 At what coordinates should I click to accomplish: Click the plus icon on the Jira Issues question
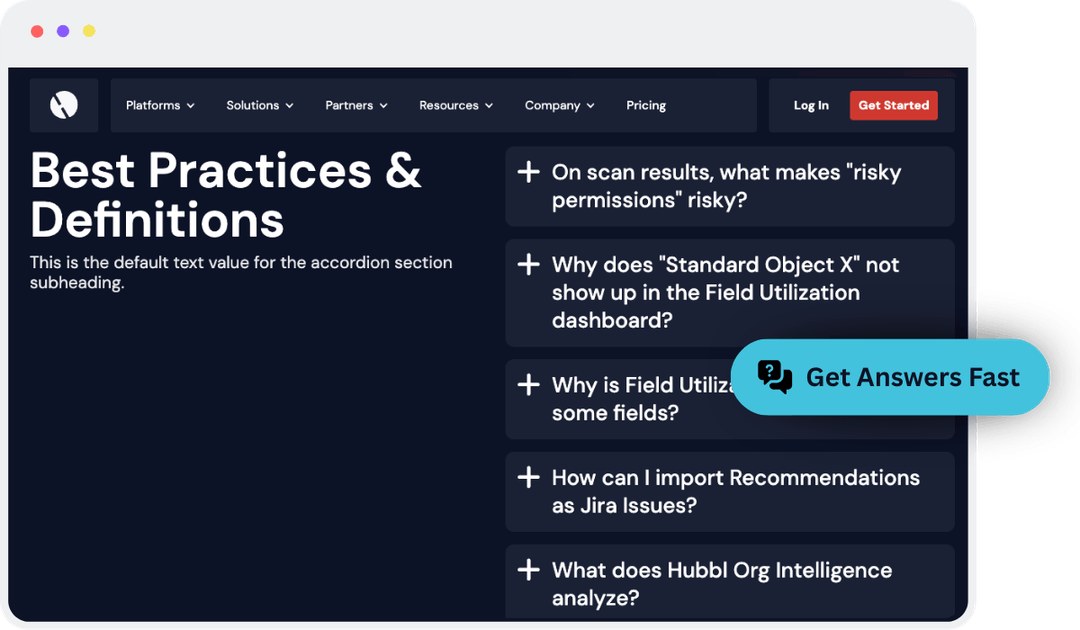[528, 477]
